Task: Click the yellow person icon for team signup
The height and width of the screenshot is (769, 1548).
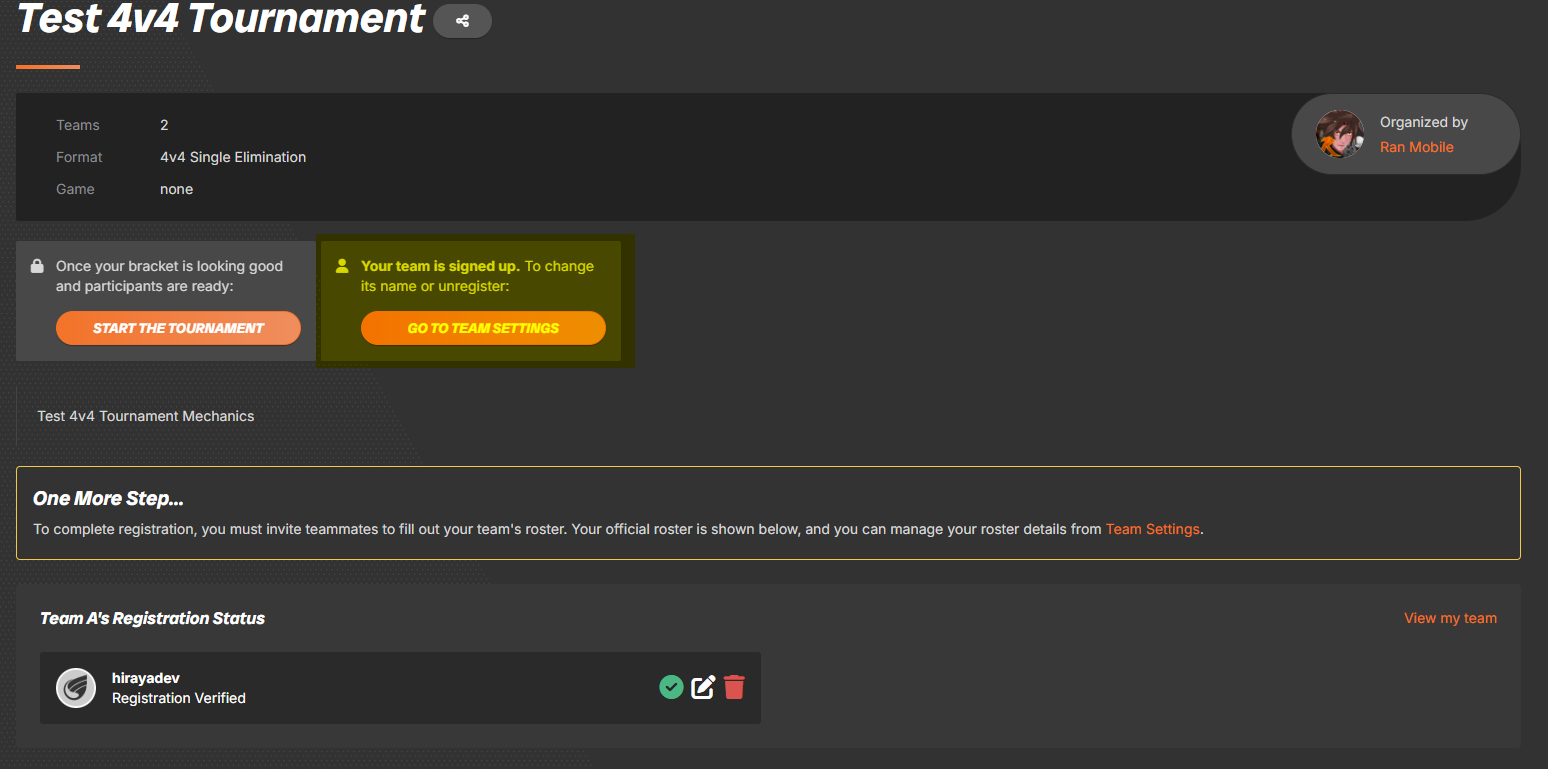Action: tap(342, 266)
